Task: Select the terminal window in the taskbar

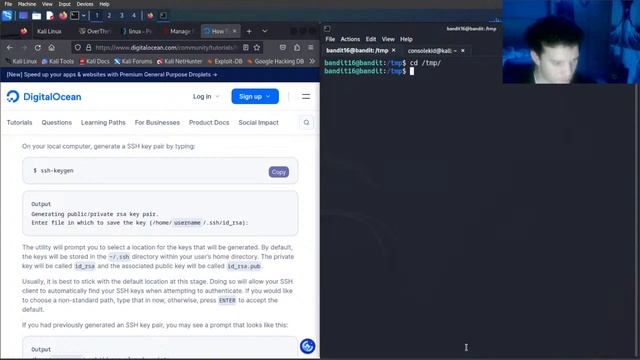Action: coord(163,16)
